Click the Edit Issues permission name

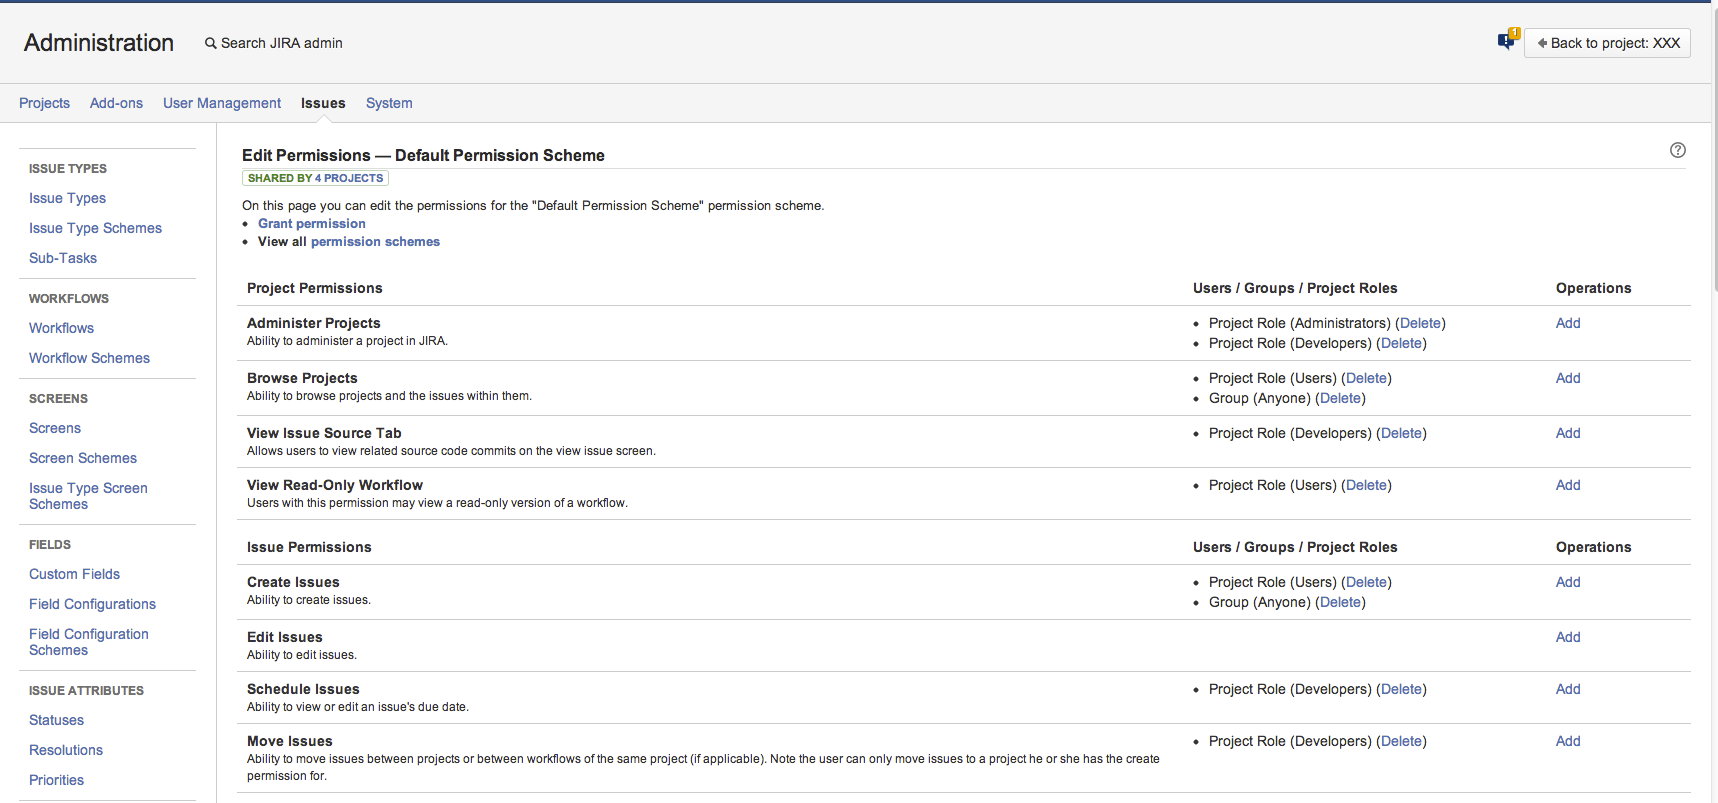[285, 637]
